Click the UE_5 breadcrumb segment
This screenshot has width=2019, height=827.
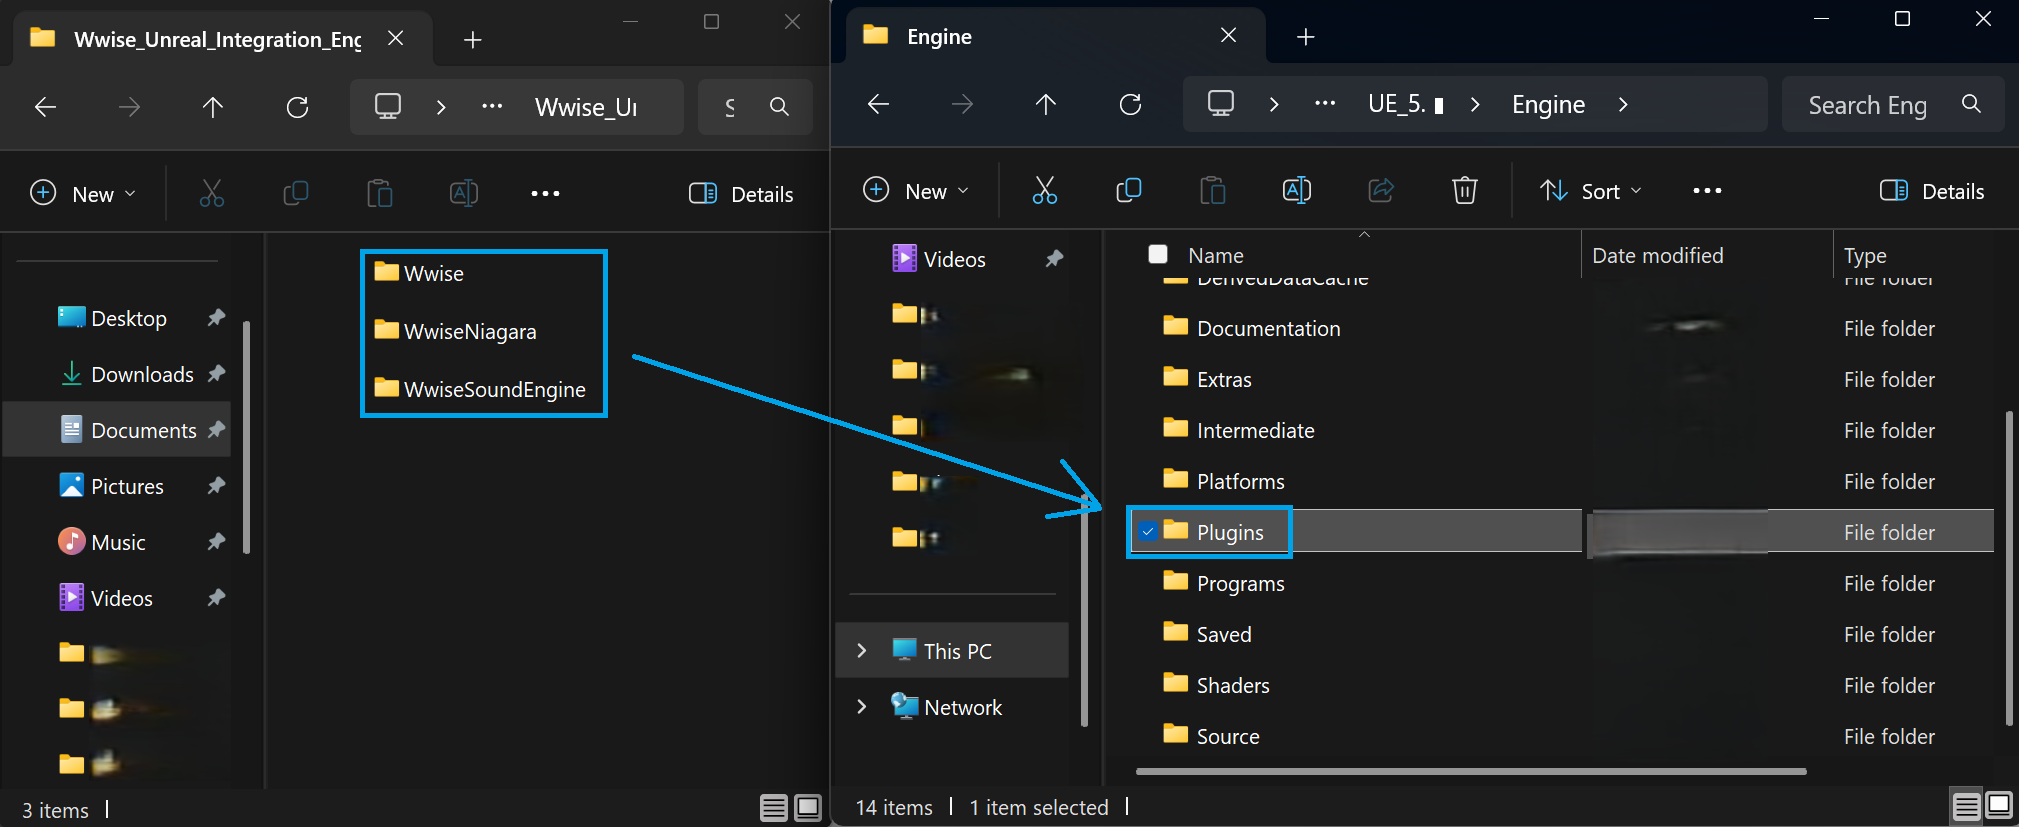click(1405, 104)
